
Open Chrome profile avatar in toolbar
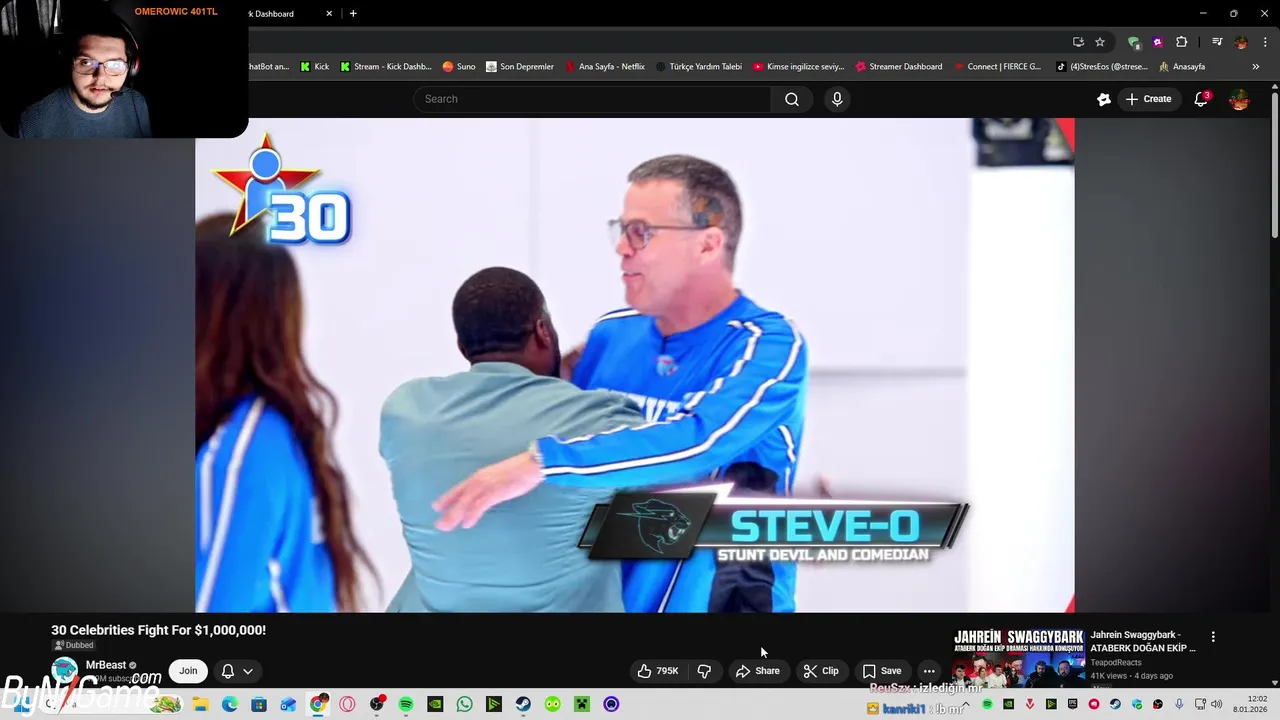click(x=1241, y=42)
